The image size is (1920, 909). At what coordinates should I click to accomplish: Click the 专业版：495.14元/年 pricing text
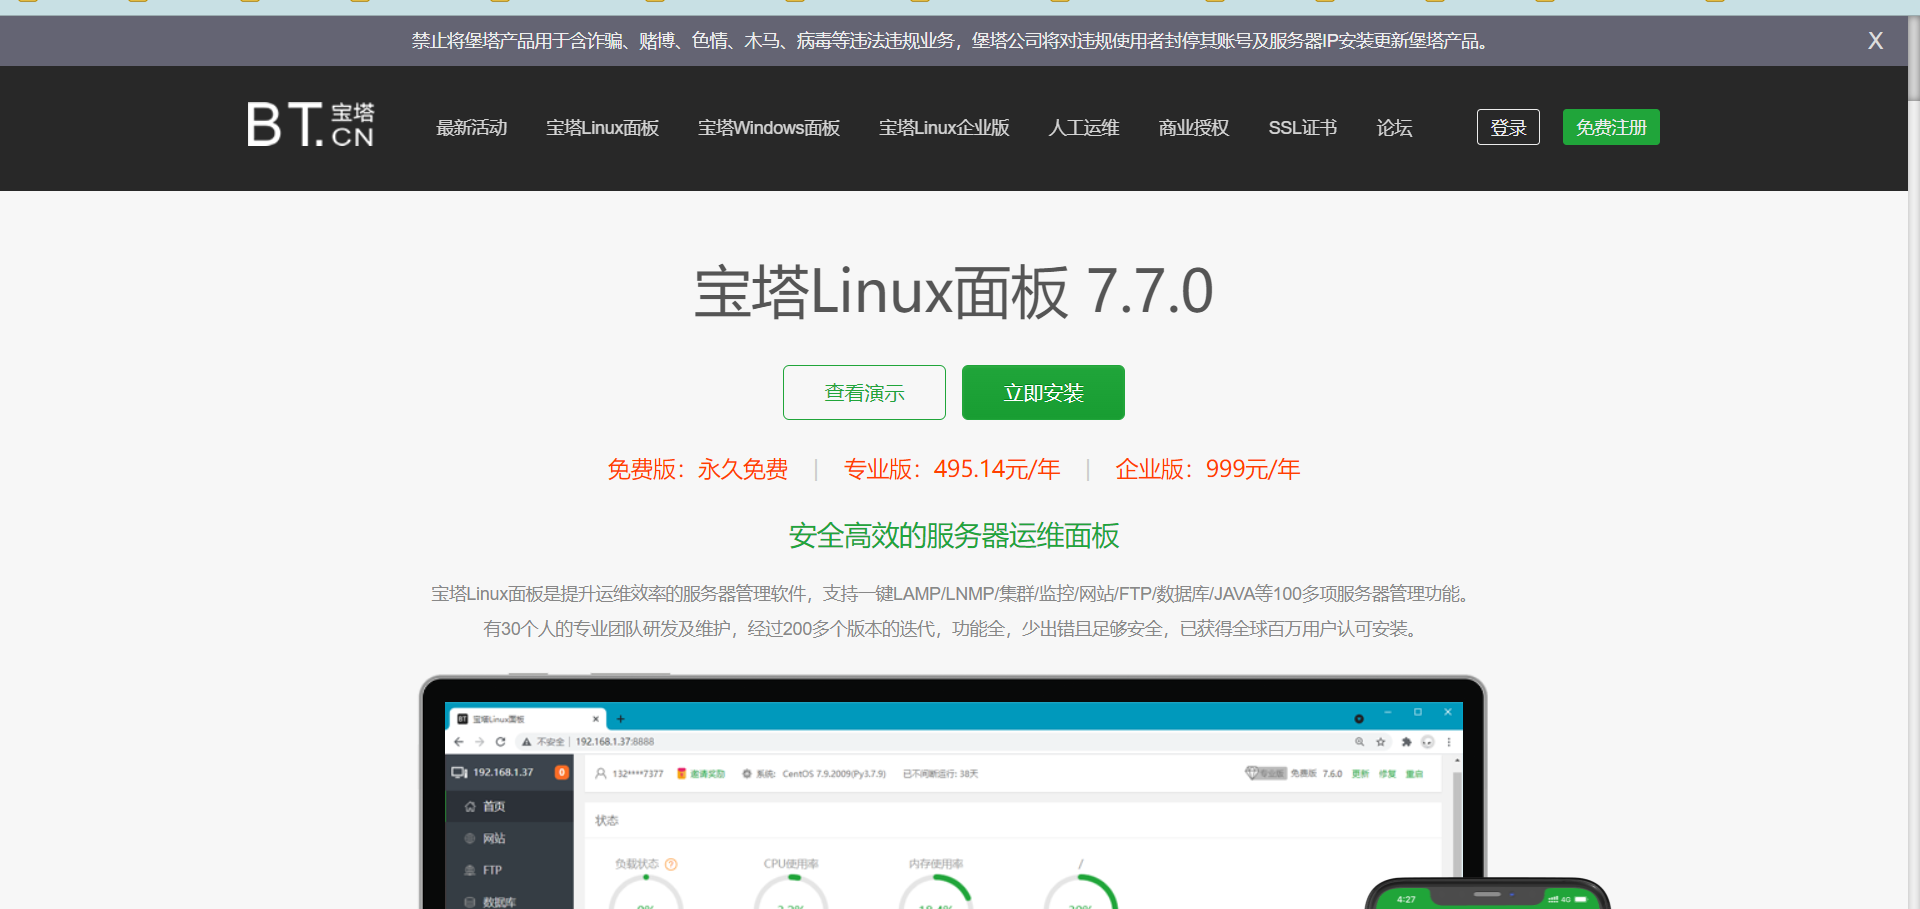[952, 469]
